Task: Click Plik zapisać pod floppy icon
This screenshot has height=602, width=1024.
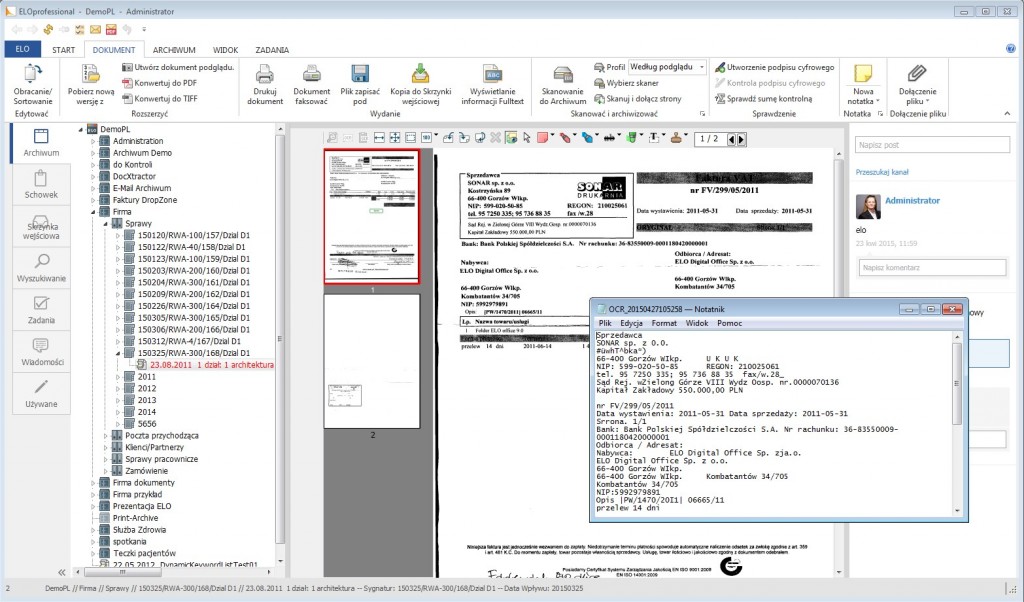Action: [360, 74]
